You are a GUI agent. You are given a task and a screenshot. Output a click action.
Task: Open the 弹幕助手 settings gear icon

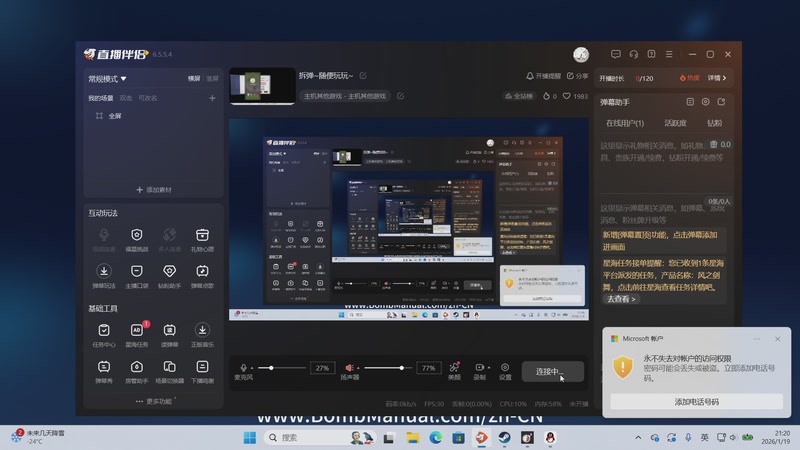point(706,102)
